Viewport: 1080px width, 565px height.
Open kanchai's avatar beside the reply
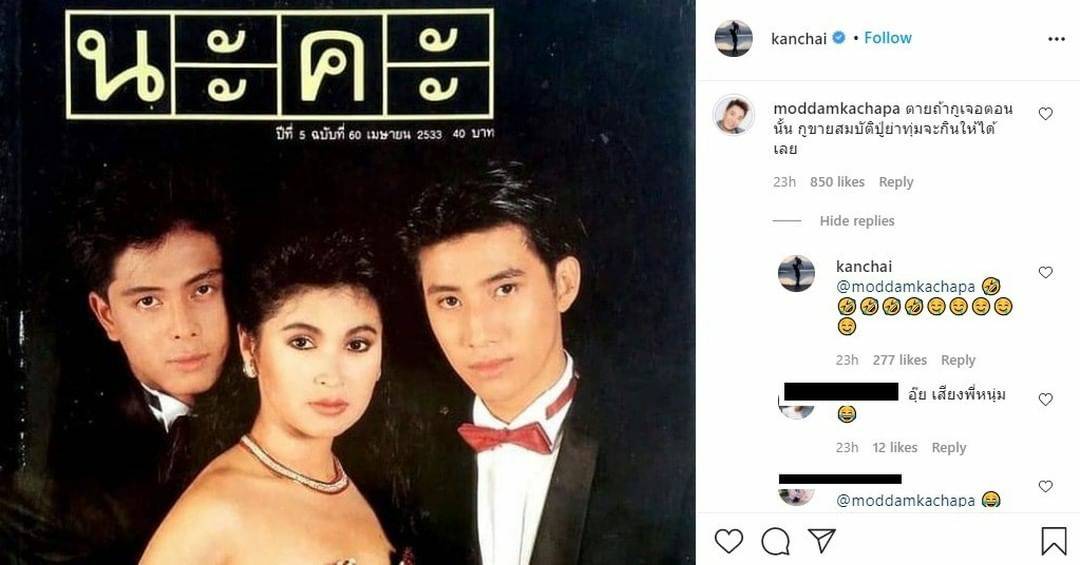pyautogui.click(x=796, y=274)
